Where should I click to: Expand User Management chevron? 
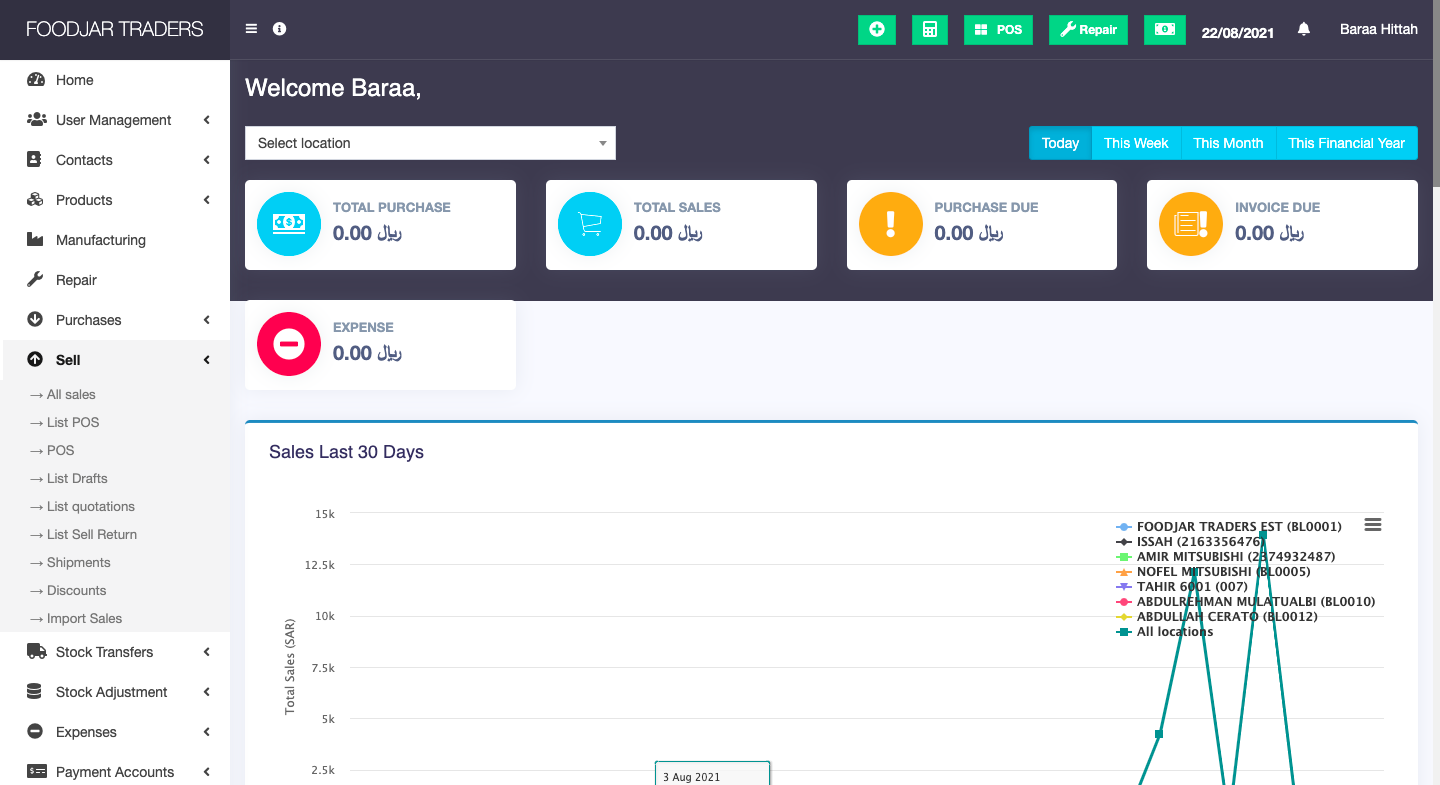pyautogui.click(x=207, y=120)
